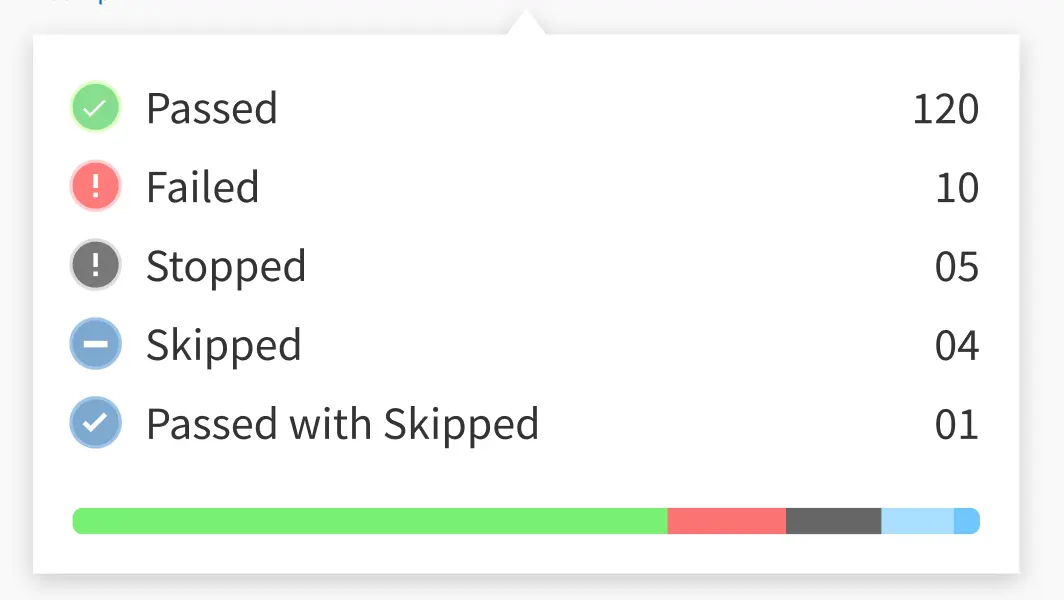Screen dimensions: 1064x600
Task: Click the popover's top arrow pointer
Action: tap(526, 24)
